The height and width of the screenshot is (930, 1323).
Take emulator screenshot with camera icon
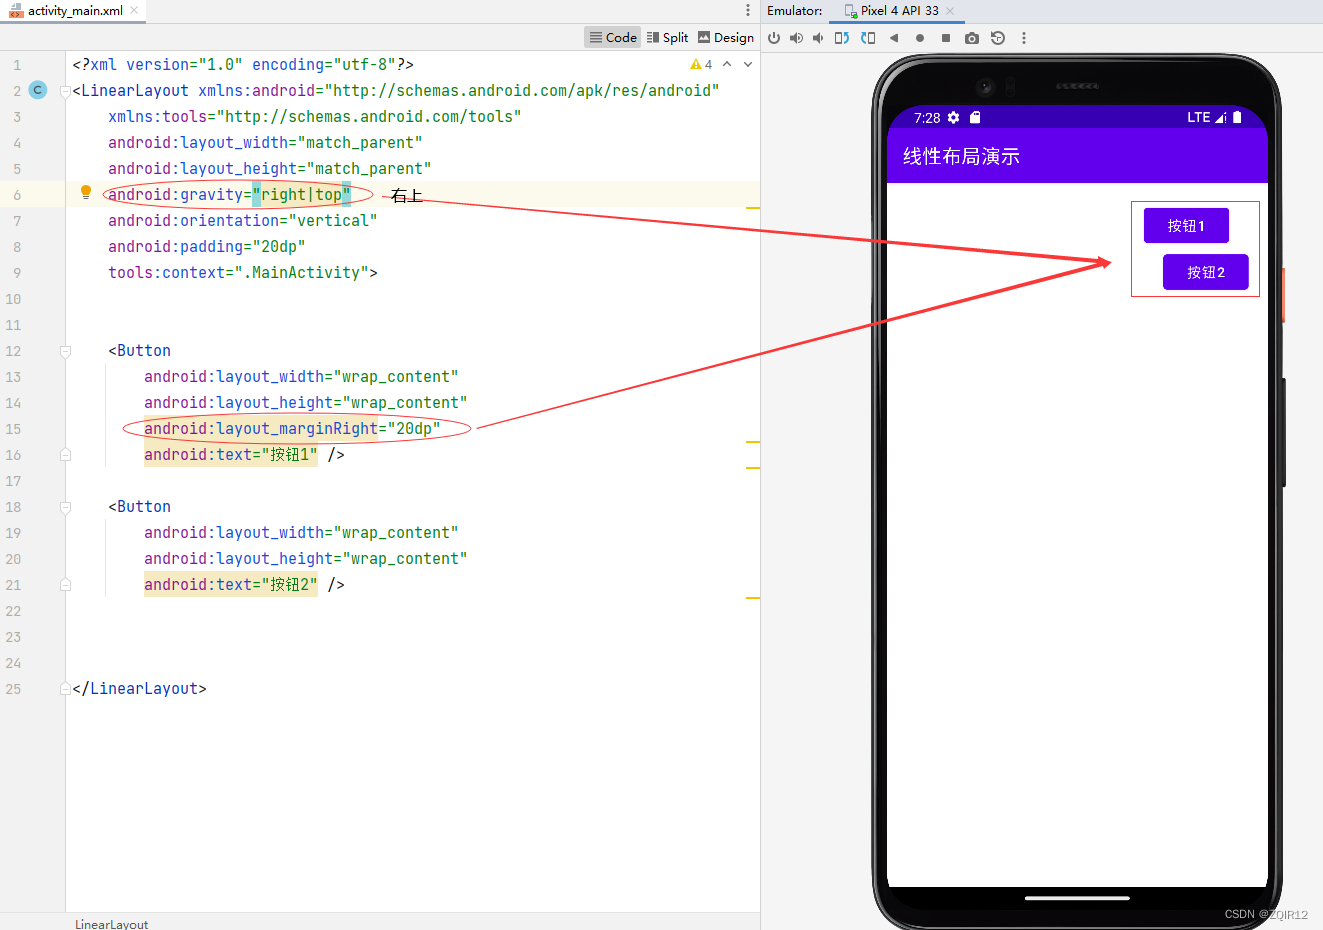coord(972,38)
